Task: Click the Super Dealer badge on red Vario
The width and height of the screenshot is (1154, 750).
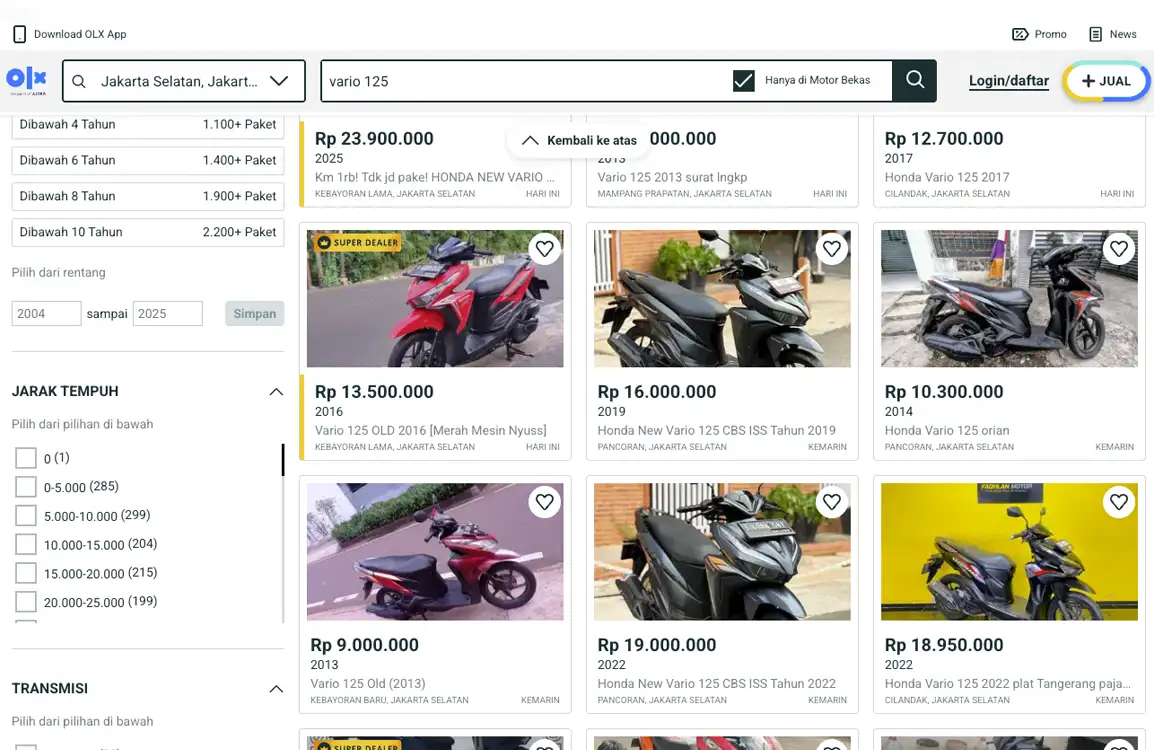Action: click(358, 242)
